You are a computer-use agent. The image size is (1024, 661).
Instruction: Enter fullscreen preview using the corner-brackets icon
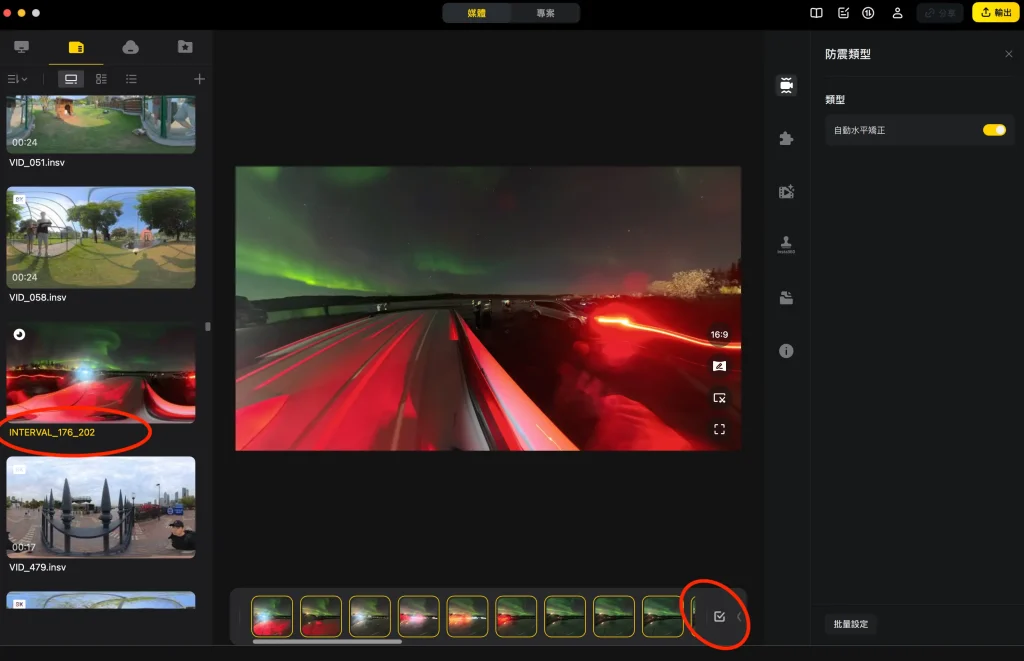719,430
